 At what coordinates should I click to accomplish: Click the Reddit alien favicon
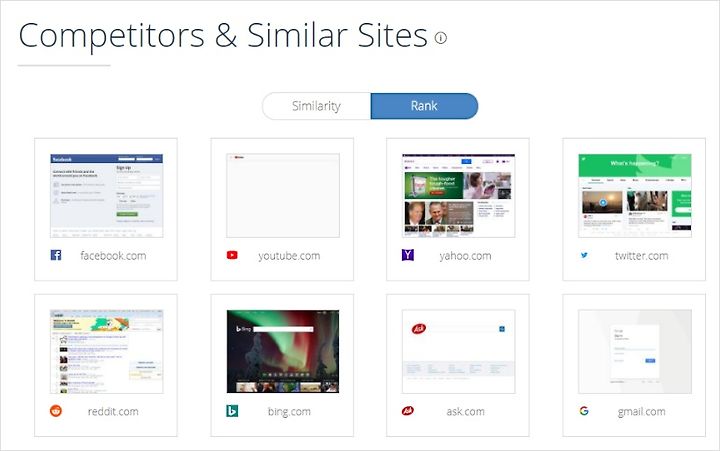click(x=56, y=411)
